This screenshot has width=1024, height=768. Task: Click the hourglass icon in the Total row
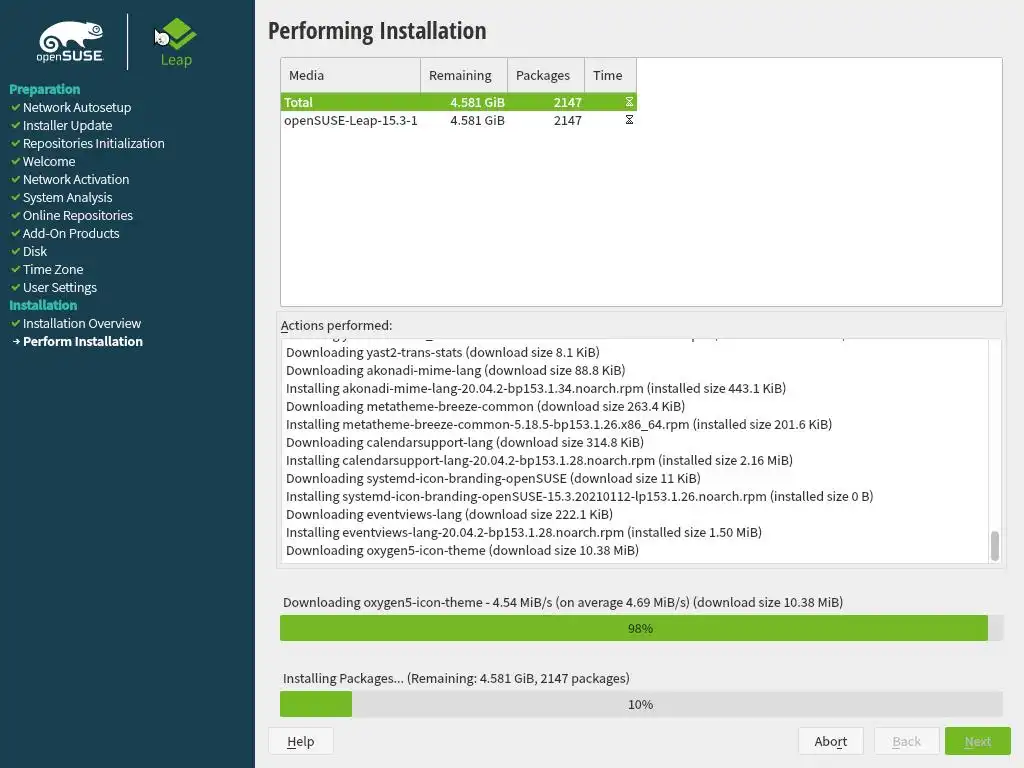coord(629,102)
